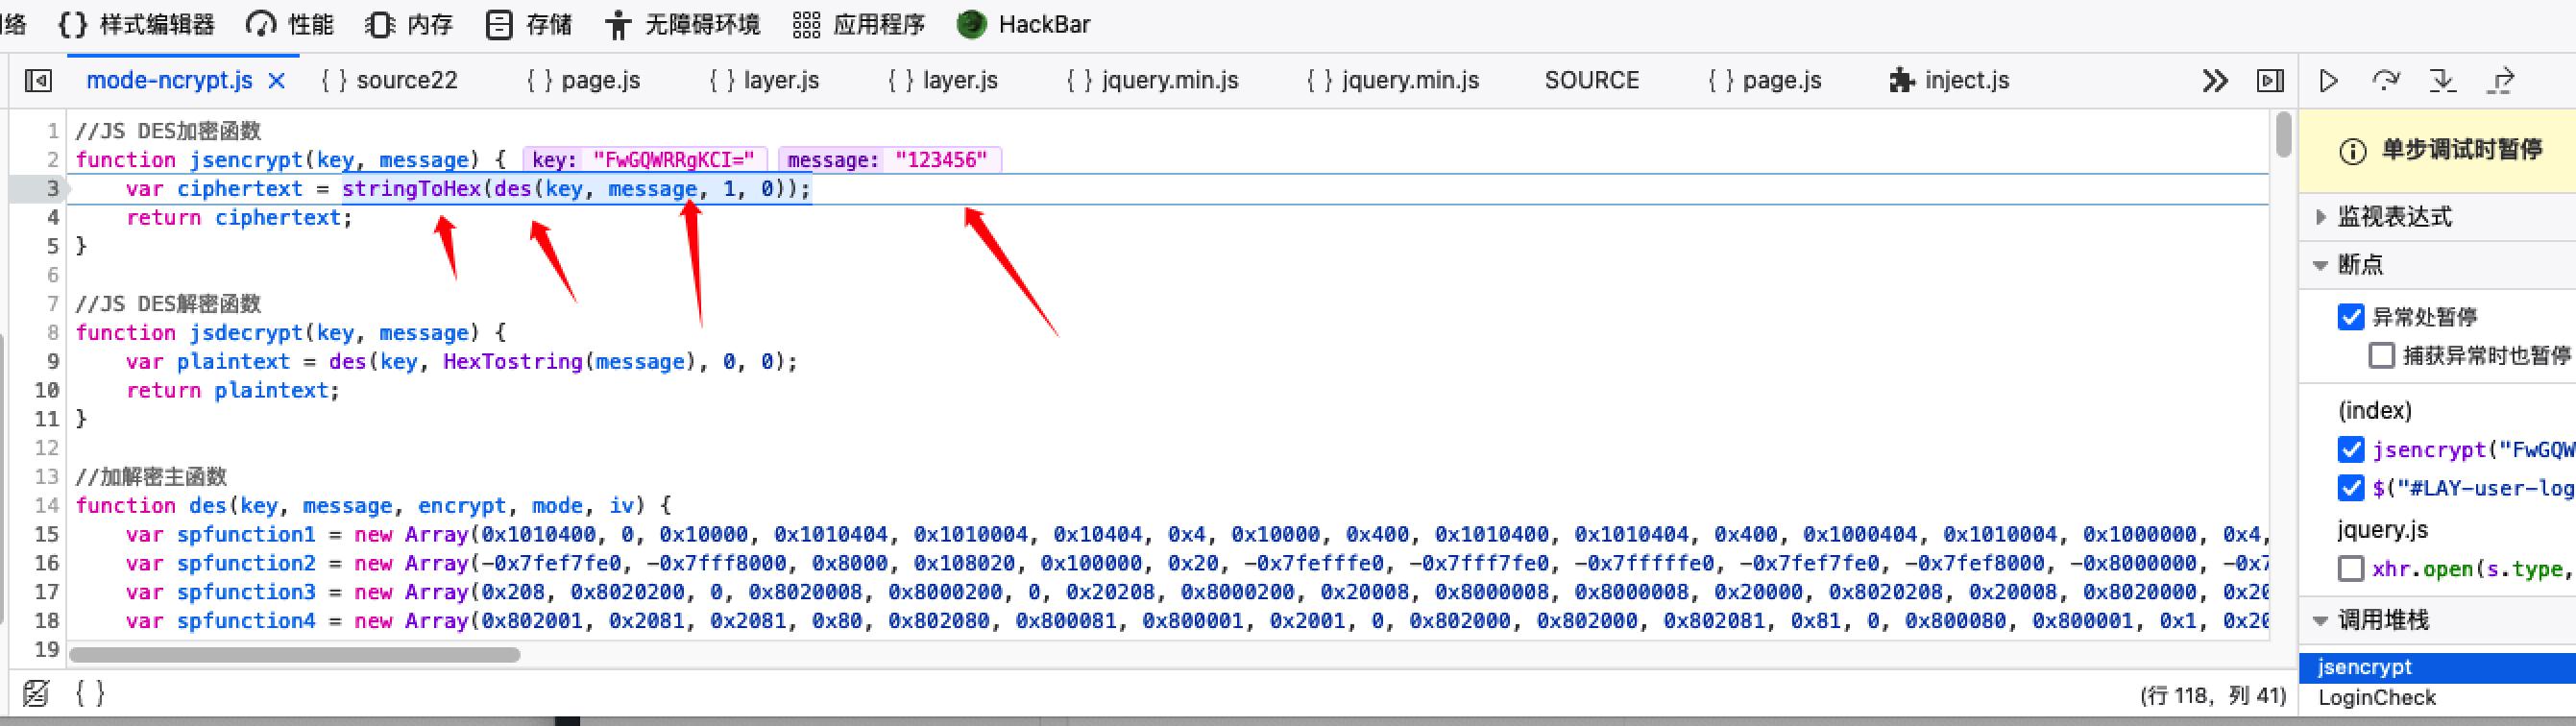
Task: Click the Performance gauge icon
Action: (261, 24)
